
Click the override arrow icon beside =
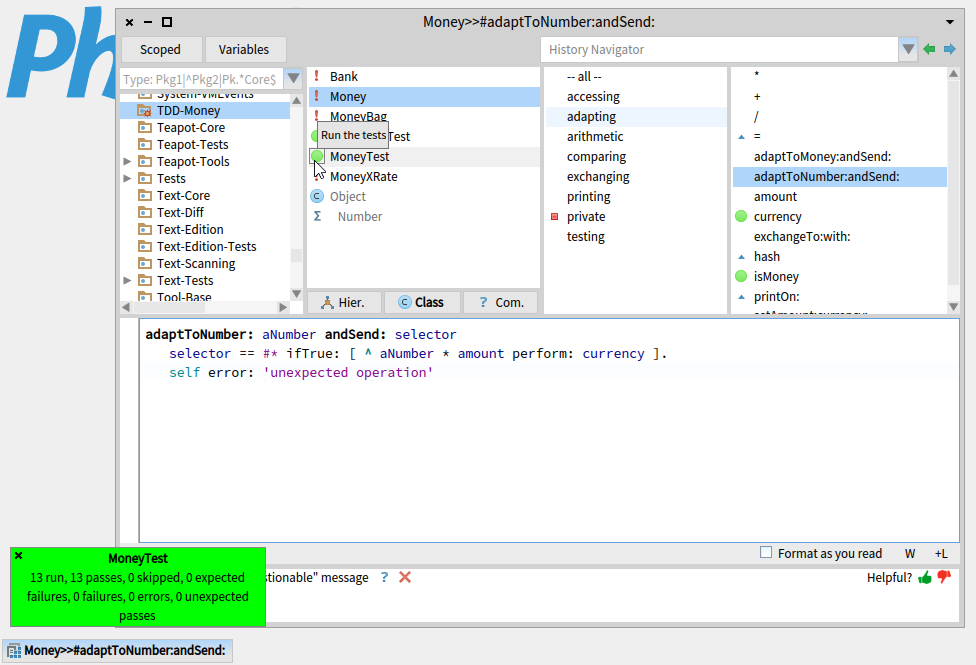741,136
